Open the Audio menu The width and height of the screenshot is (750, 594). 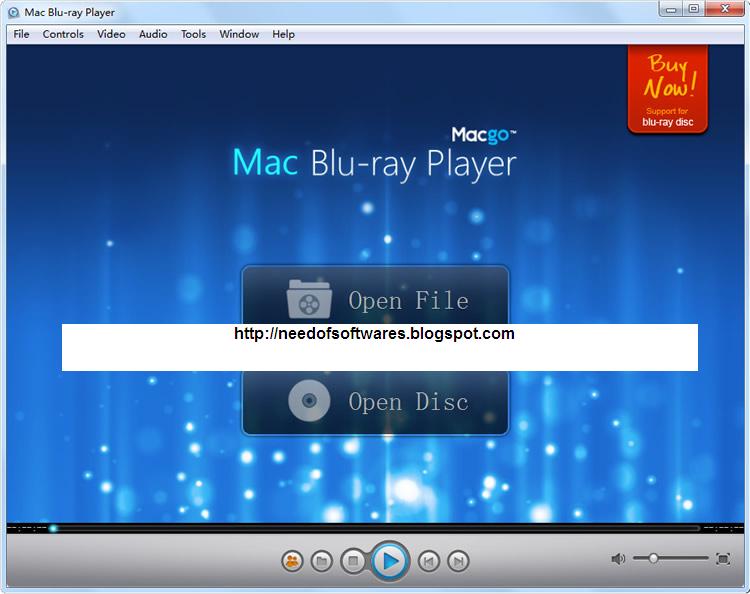tap(153, 34)
